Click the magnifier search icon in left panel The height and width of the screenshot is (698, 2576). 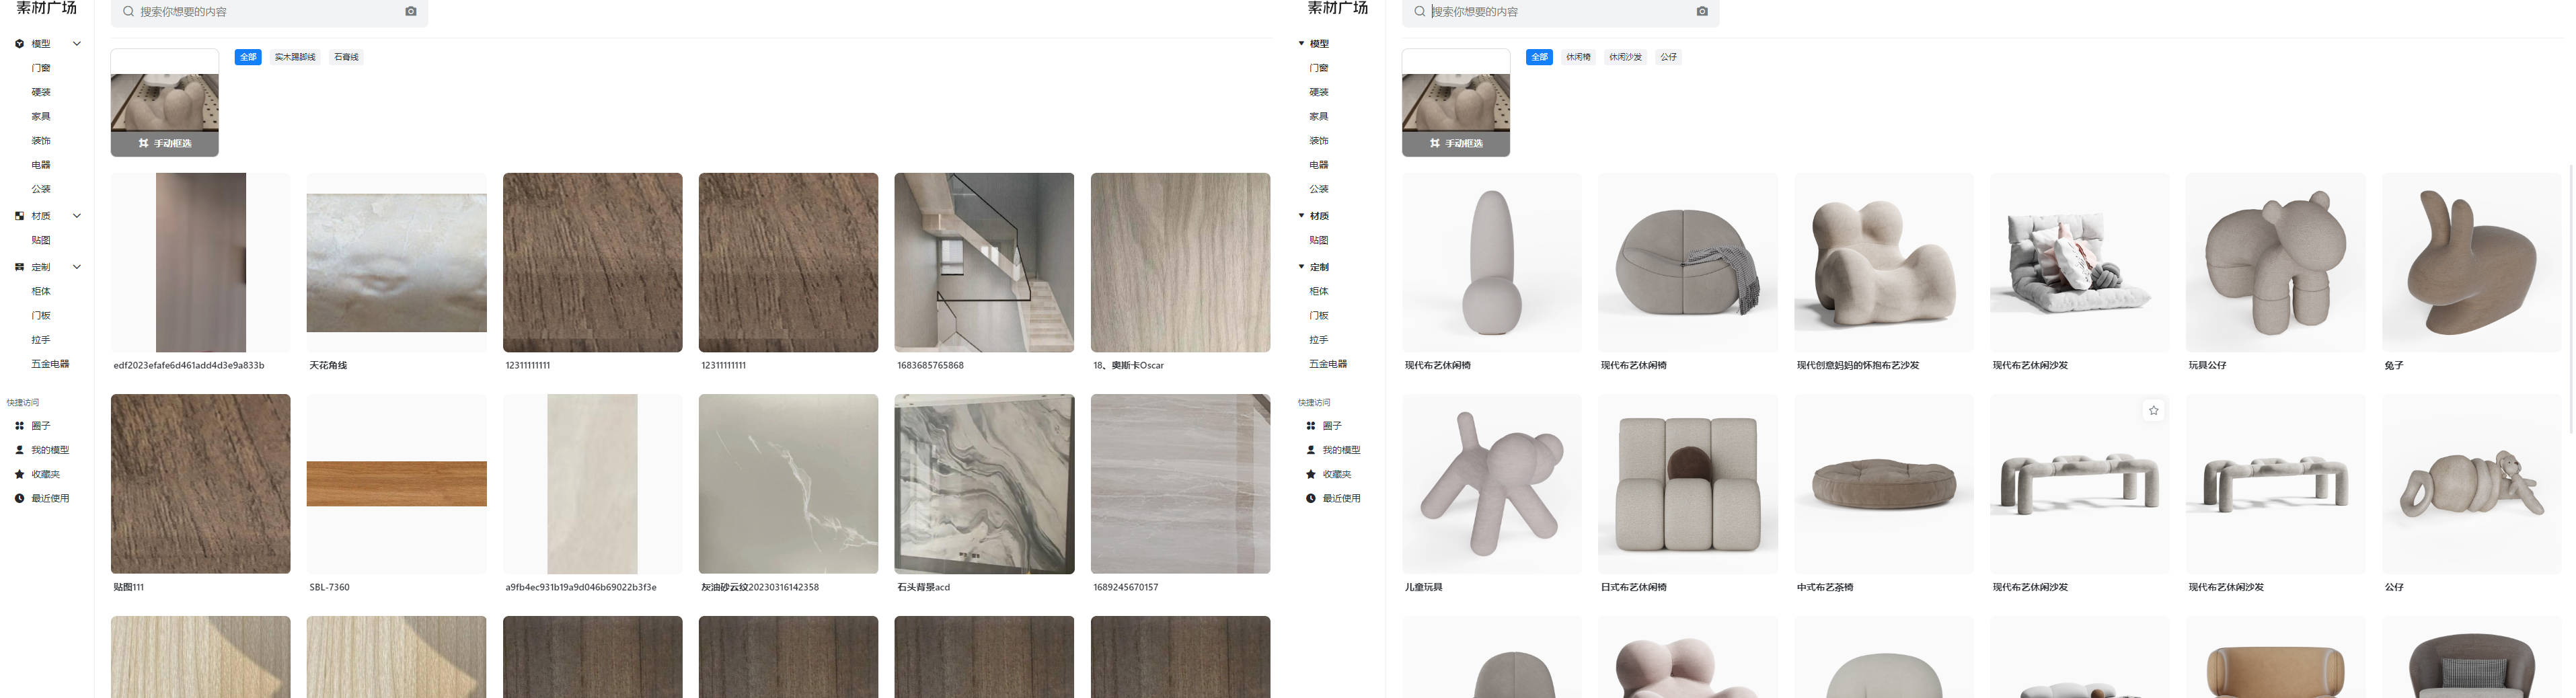pyautogui.click(x=128, y=12)
